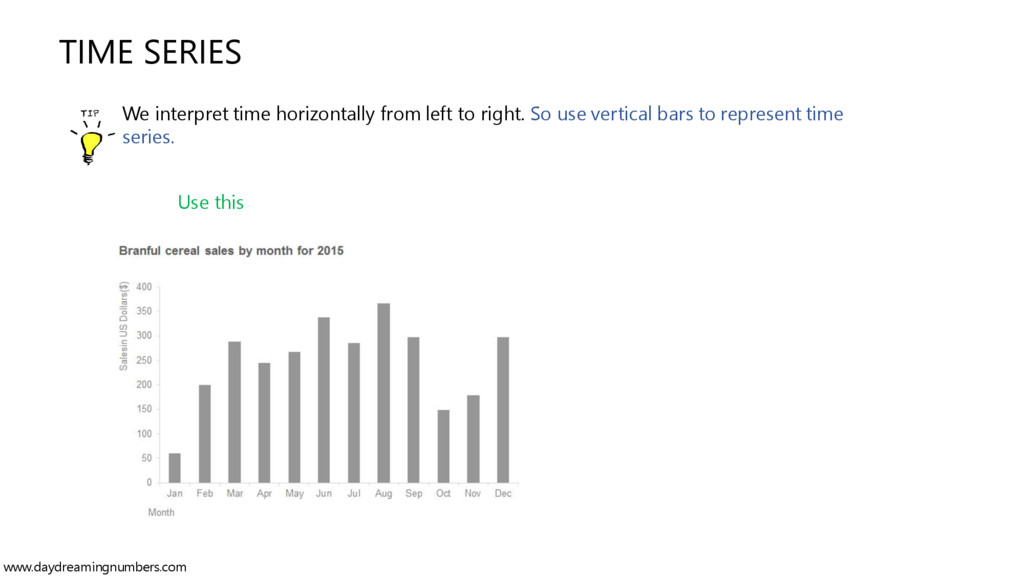Select the February bar in chart
The height and width of the screenshot is (576, 1024).
point(204,434)
